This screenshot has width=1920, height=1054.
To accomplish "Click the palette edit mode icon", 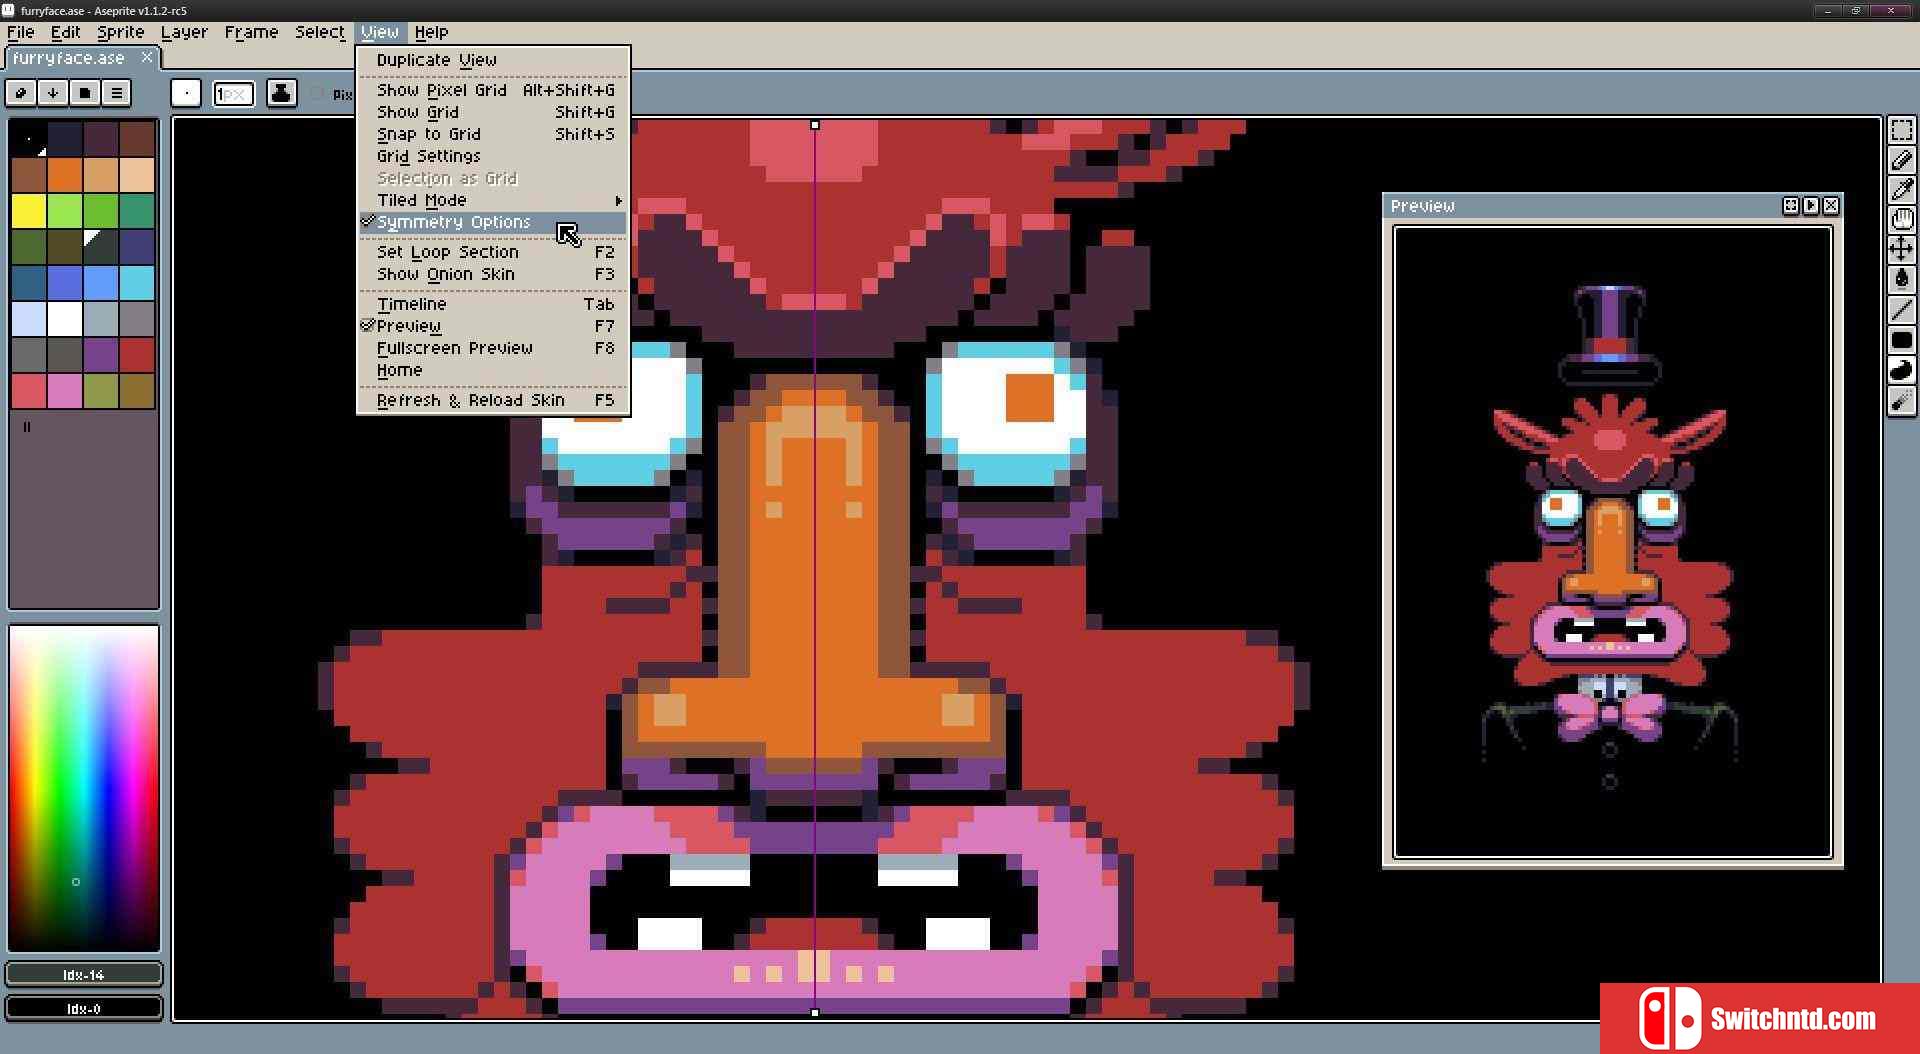I will 21,93.
